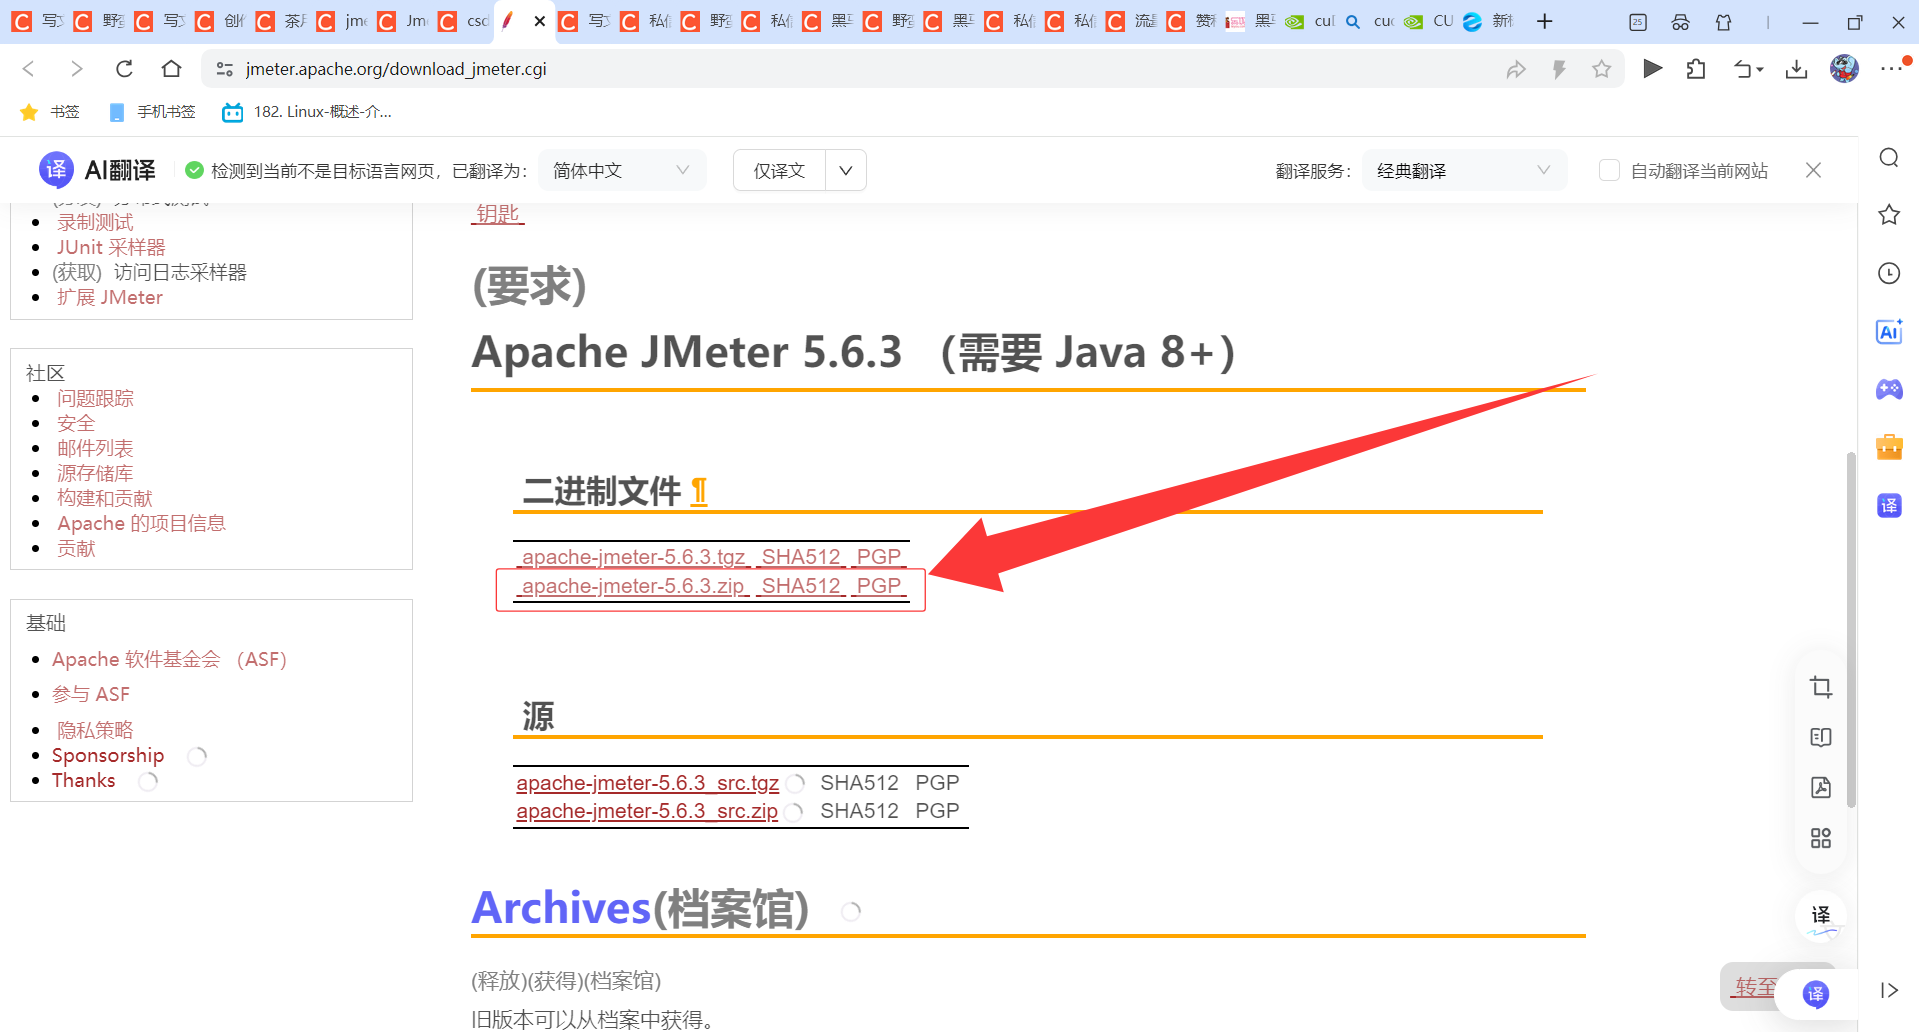Open the Sponsorship link
Image resolution: width=1919 pixels, height=1032 pixels.
[108, 755]
